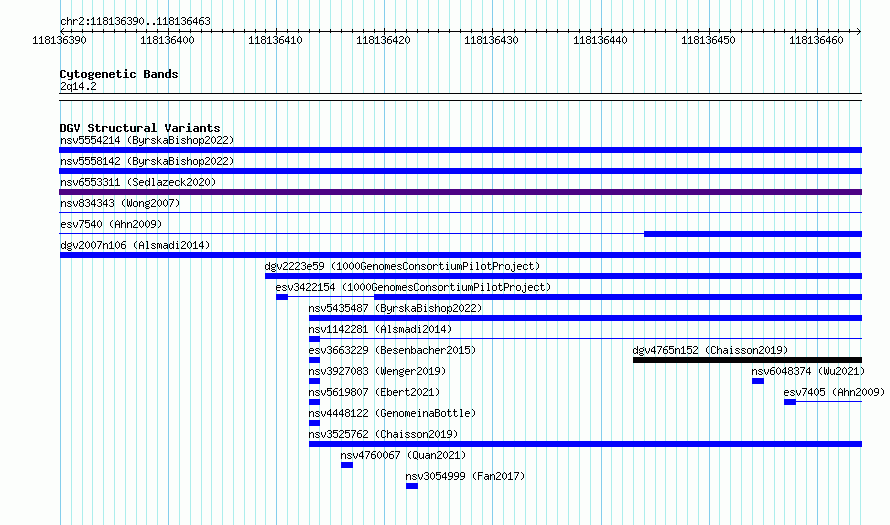Open dgv2007n106 (Alsmadi2014) label
This screenshot has height=525, width=890.
135,245
